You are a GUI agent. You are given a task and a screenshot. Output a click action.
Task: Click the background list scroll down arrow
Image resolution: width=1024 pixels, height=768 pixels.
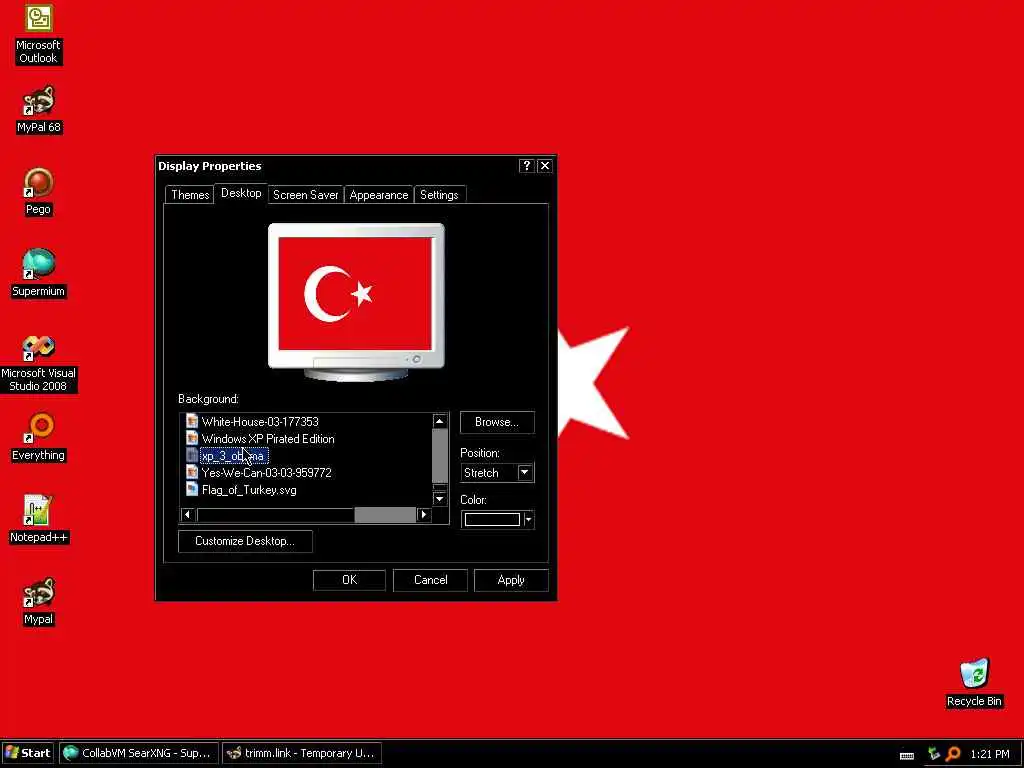tap(440, 499)
